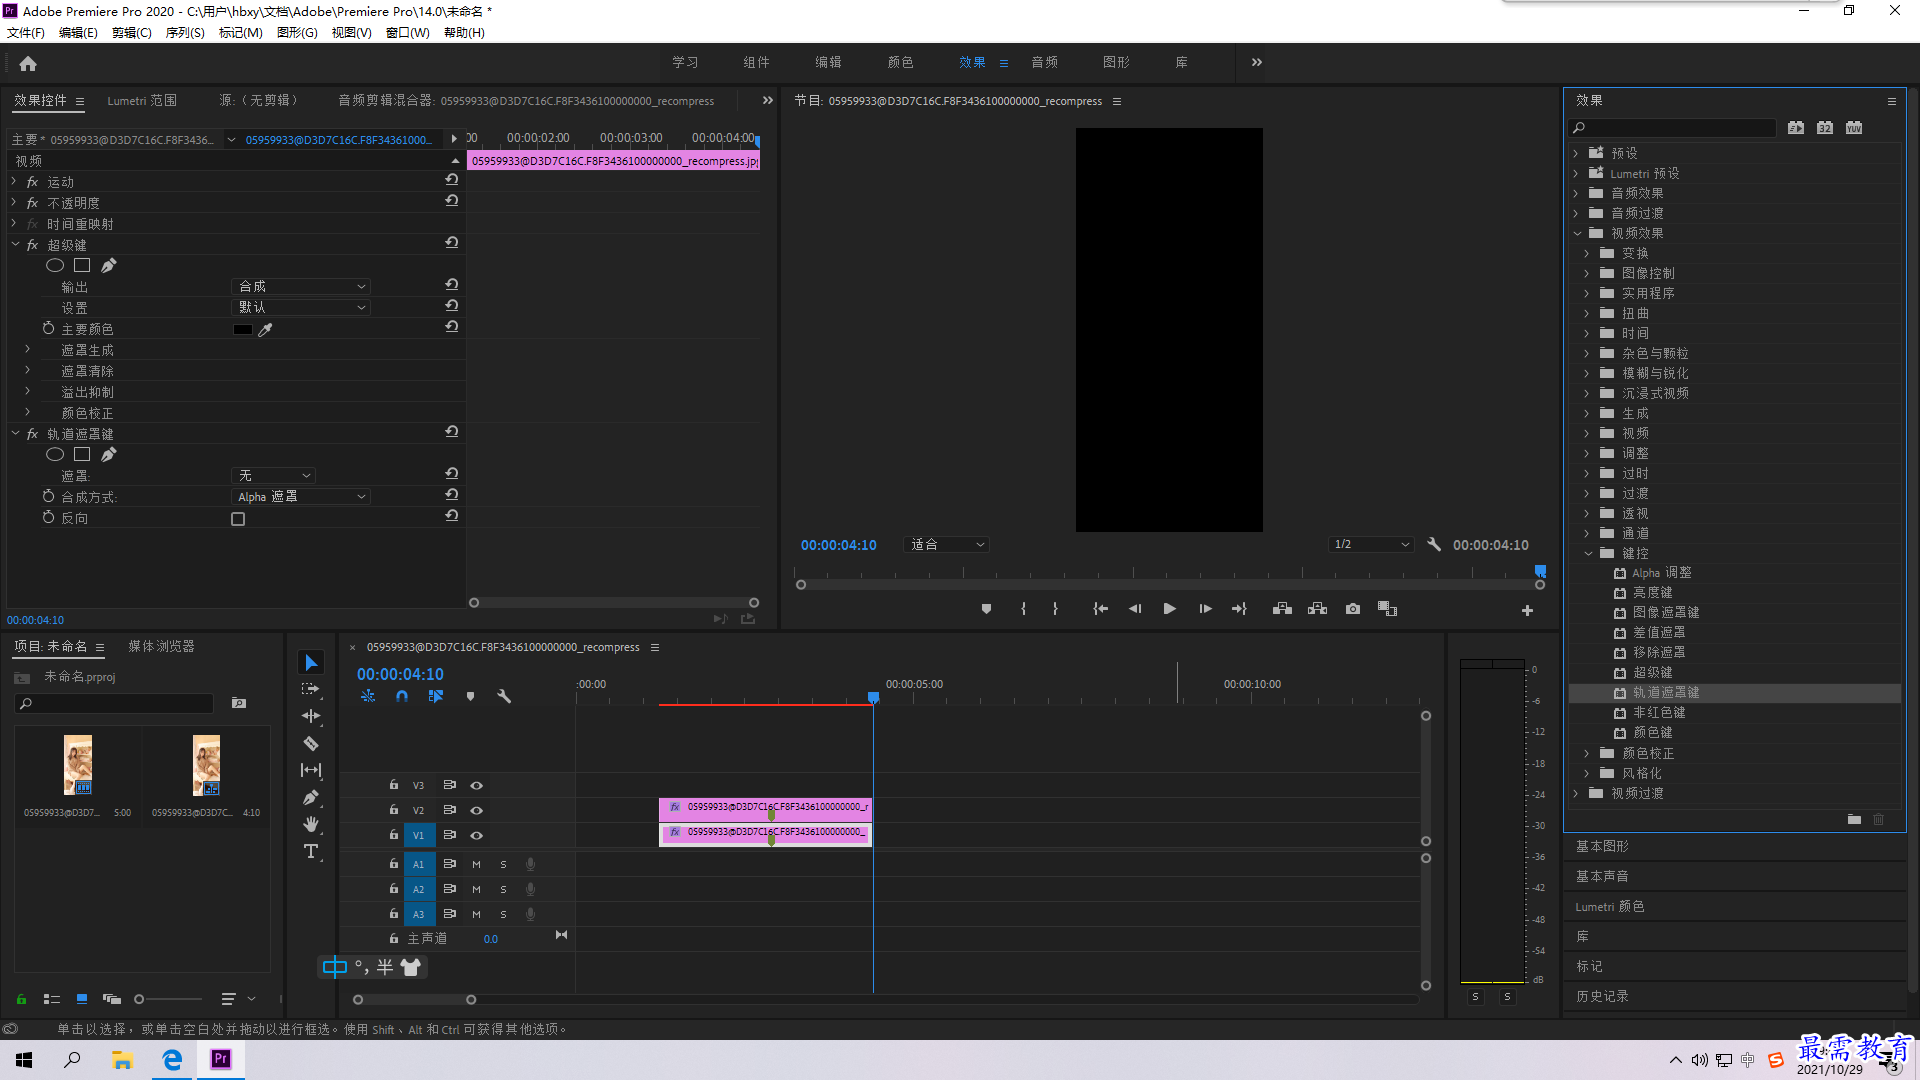Step back one frame in program monitor

1135,609
